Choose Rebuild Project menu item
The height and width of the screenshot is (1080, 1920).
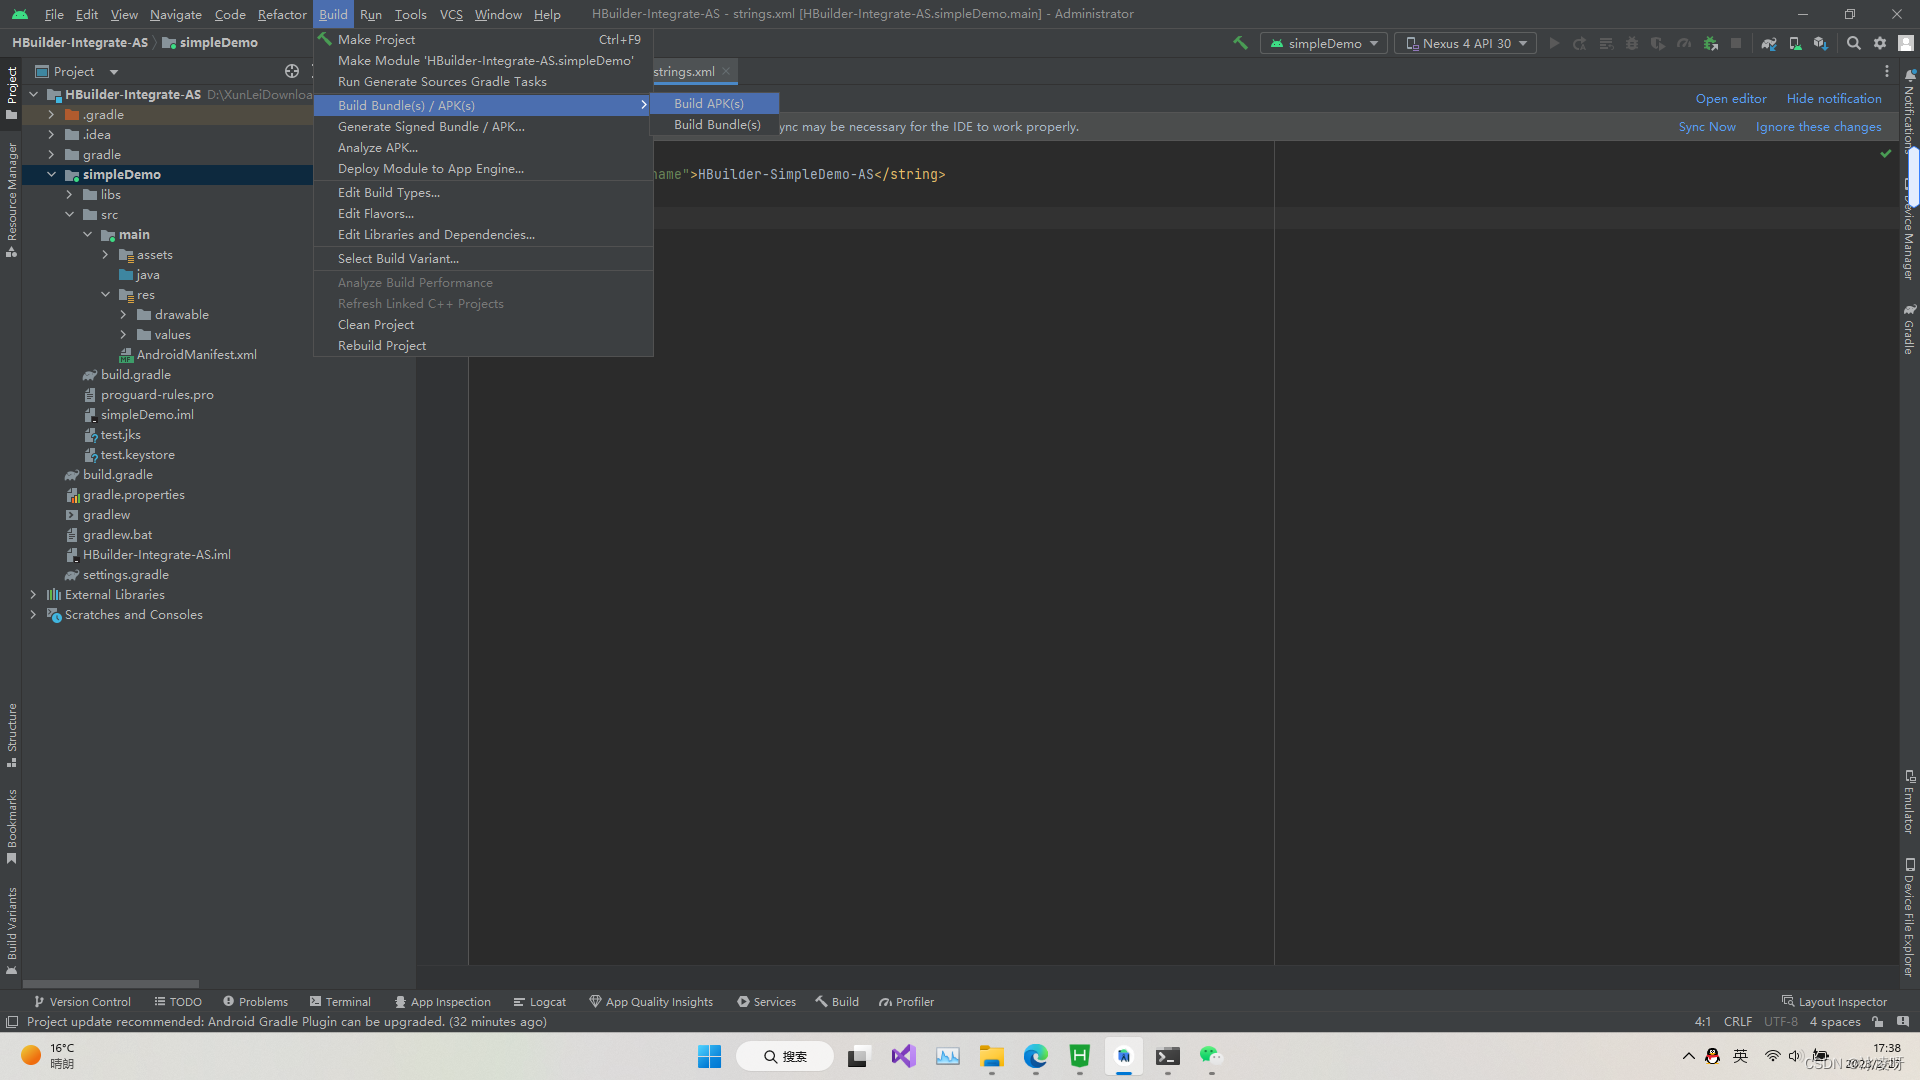coord(483,345)
